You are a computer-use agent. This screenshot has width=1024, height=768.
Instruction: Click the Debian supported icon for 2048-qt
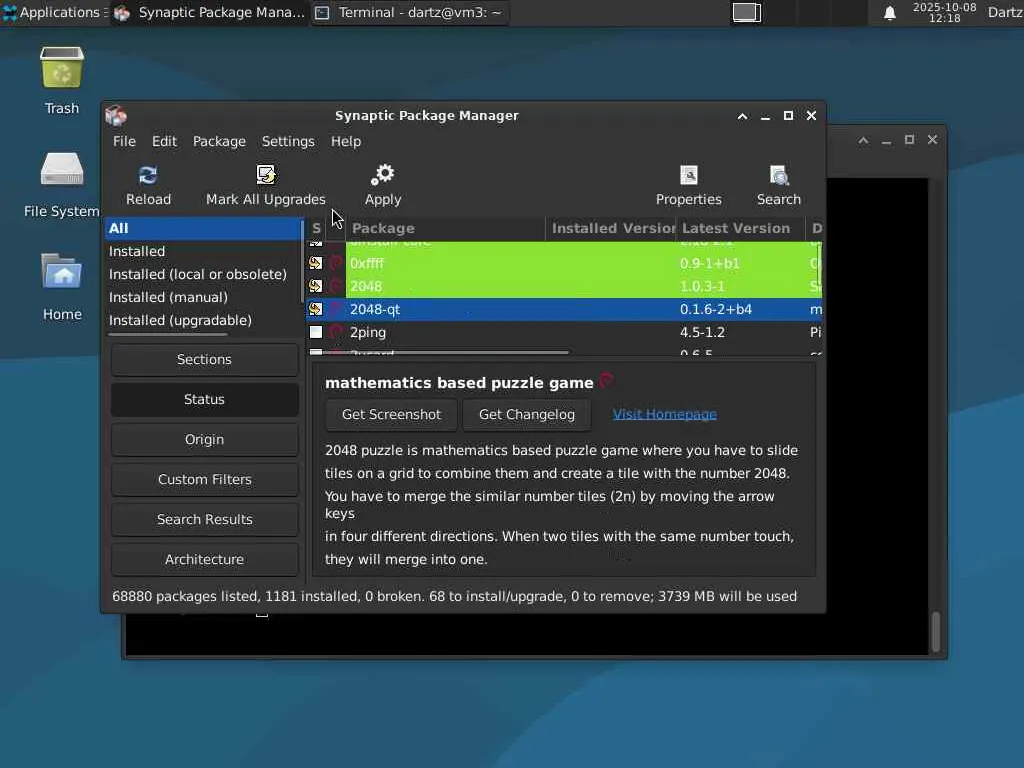pos(336,309)
